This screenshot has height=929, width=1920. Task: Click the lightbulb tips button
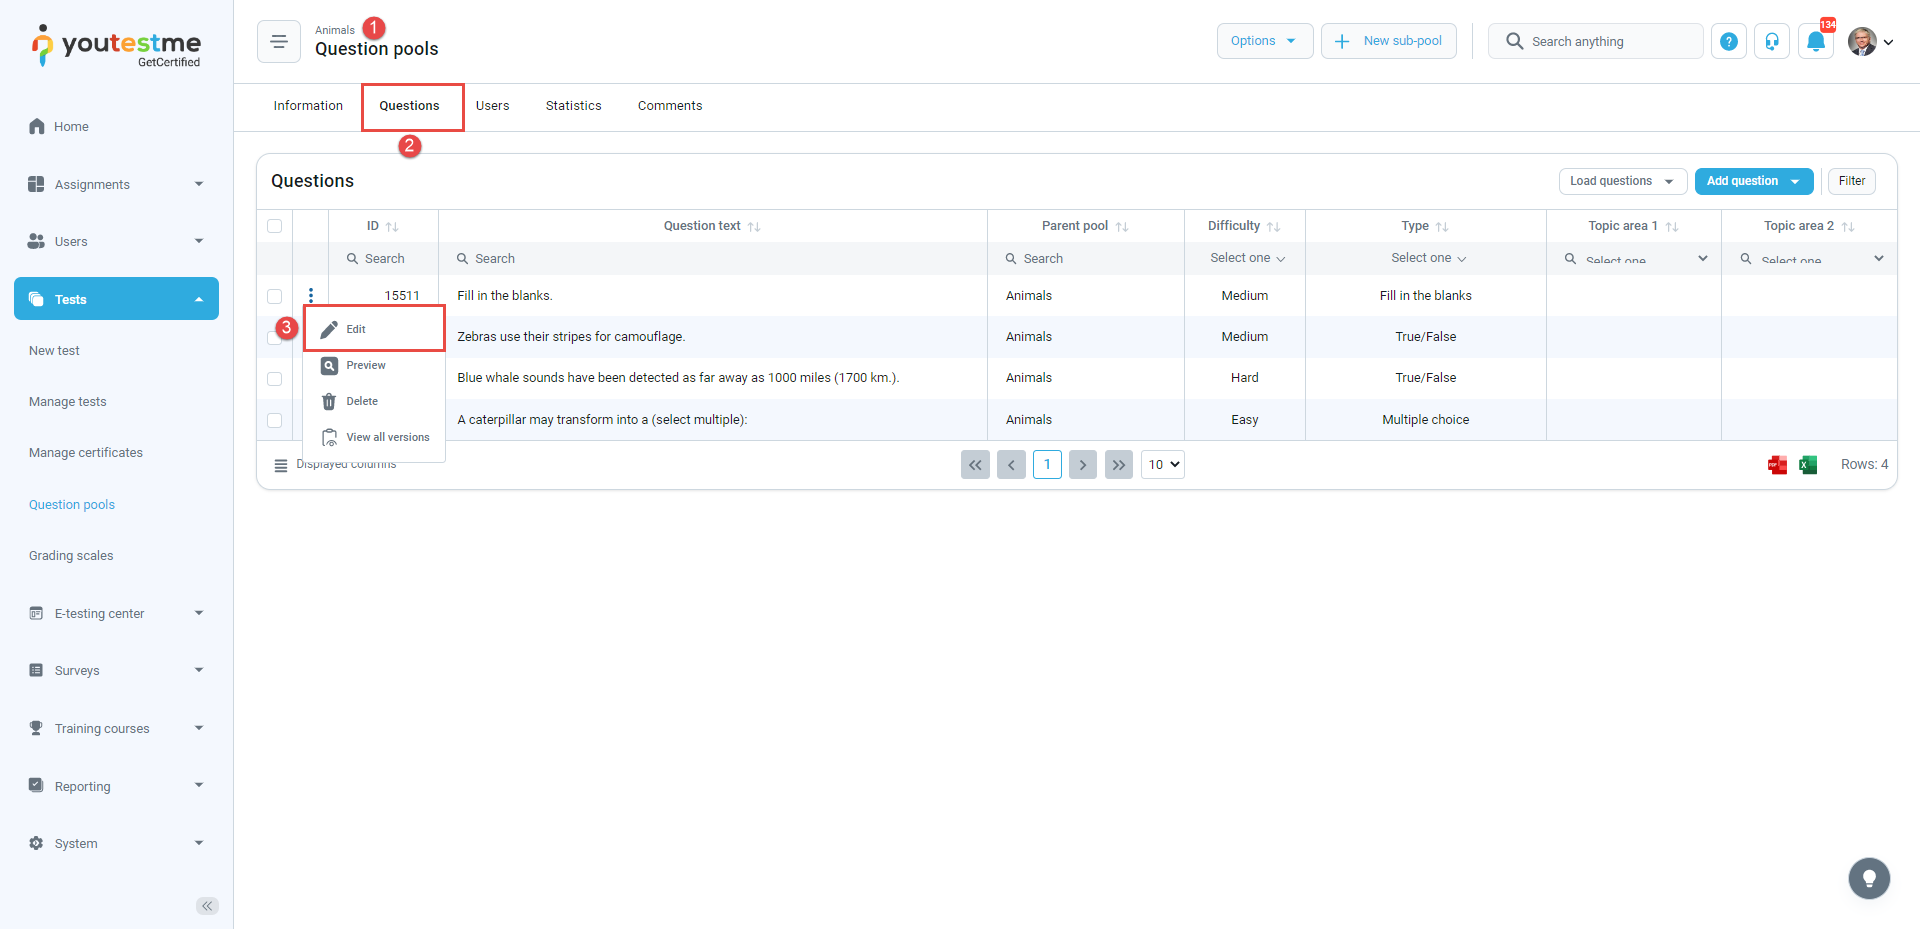coord(1869,879)
